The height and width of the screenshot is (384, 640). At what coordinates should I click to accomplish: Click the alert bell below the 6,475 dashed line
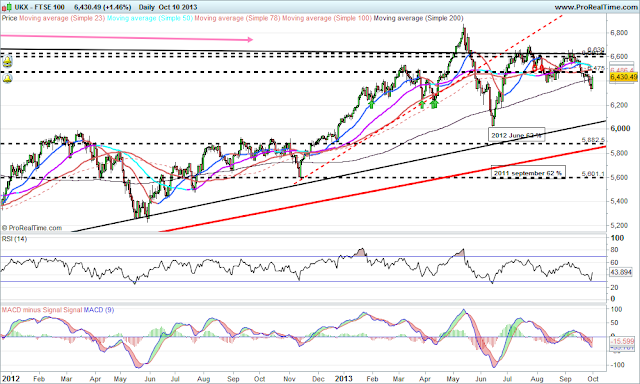(7, 79)
